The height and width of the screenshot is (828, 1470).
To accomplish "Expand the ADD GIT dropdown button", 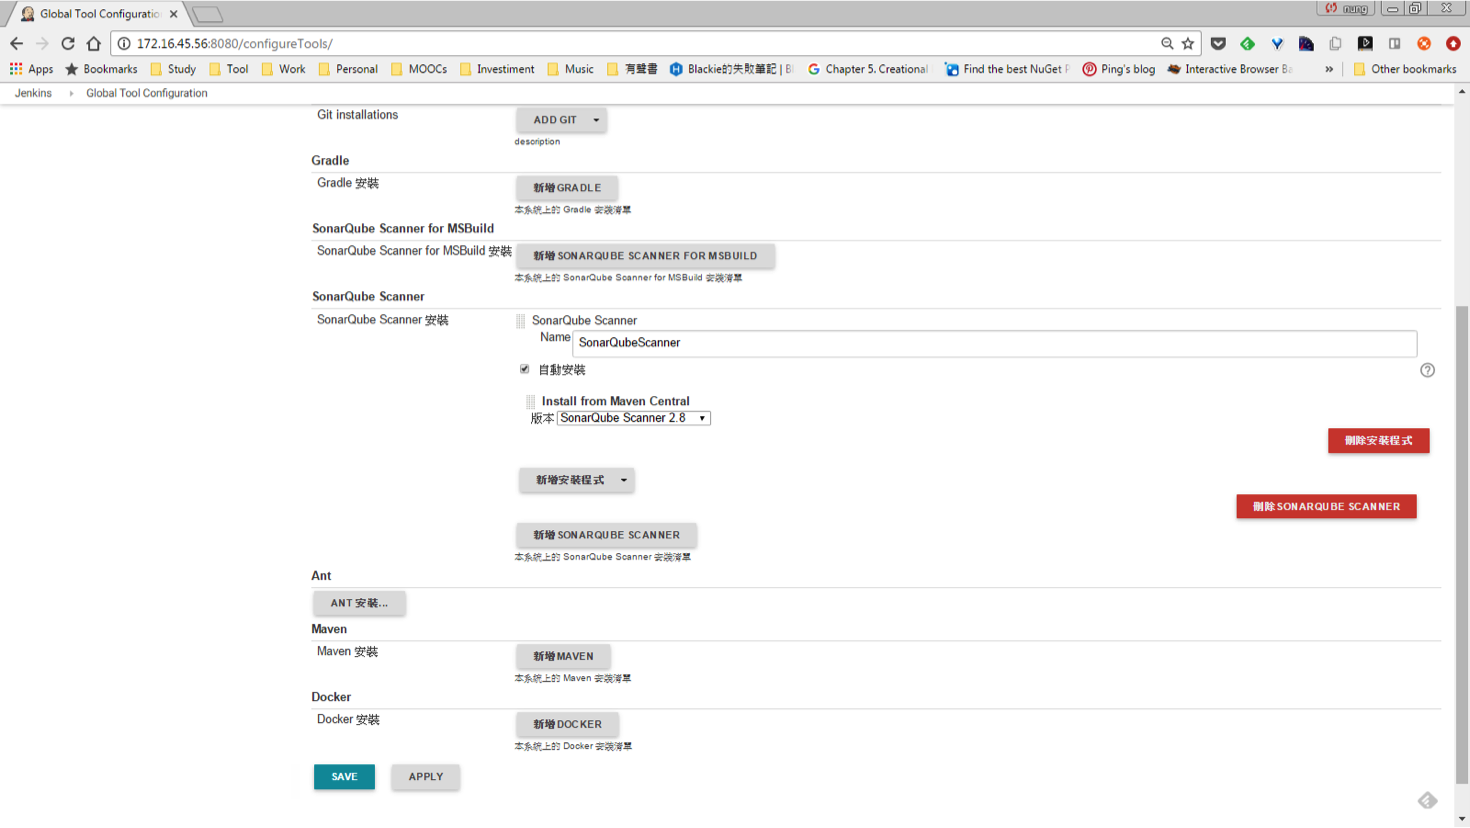I will coord(596,120).
